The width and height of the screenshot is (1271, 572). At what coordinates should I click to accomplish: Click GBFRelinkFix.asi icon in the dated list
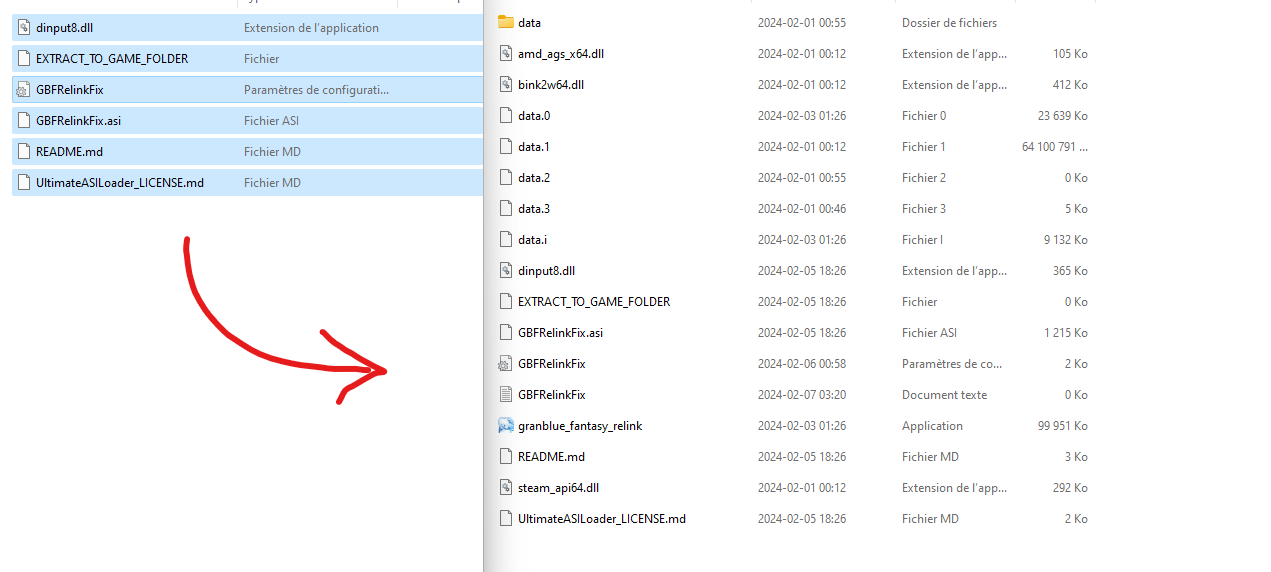tap(505, 332)
